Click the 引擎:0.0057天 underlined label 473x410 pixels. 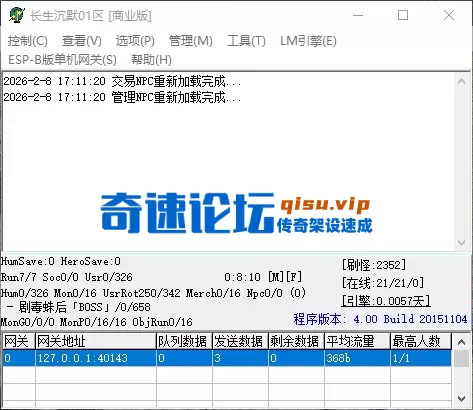pyautogui.click(x=386, y=301)
